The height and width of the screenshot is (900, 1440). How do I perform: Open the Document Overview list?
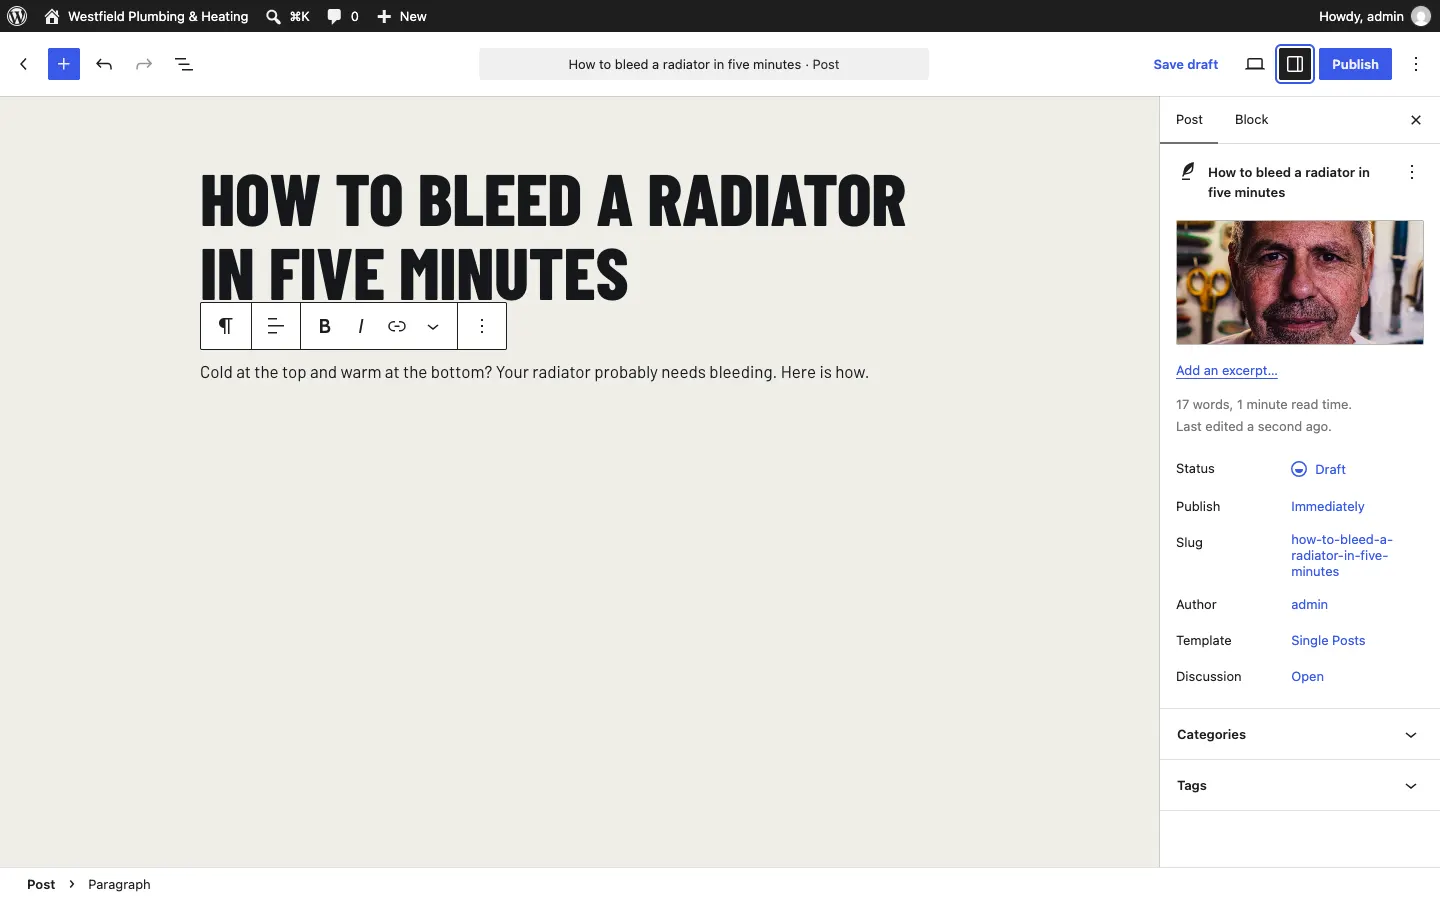pos(184,64)
